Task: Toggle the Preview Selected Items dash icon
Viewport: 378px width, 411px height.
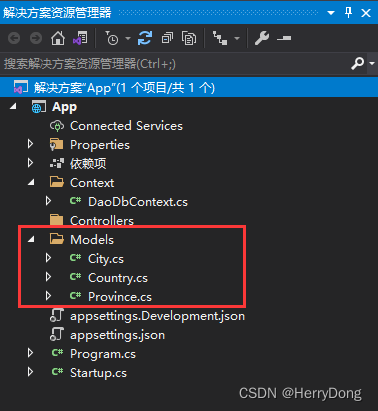Action: [284, 39]
